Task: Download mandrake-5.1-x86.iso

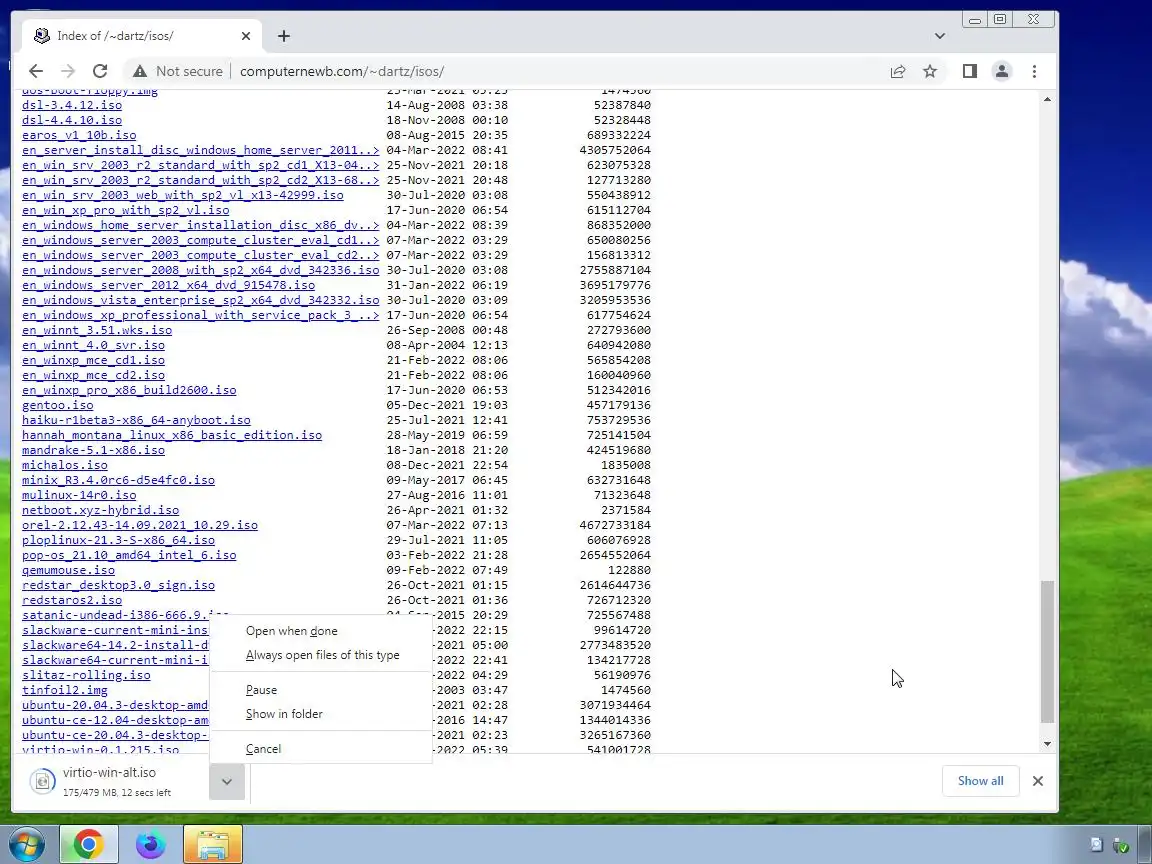Action: 93,450
